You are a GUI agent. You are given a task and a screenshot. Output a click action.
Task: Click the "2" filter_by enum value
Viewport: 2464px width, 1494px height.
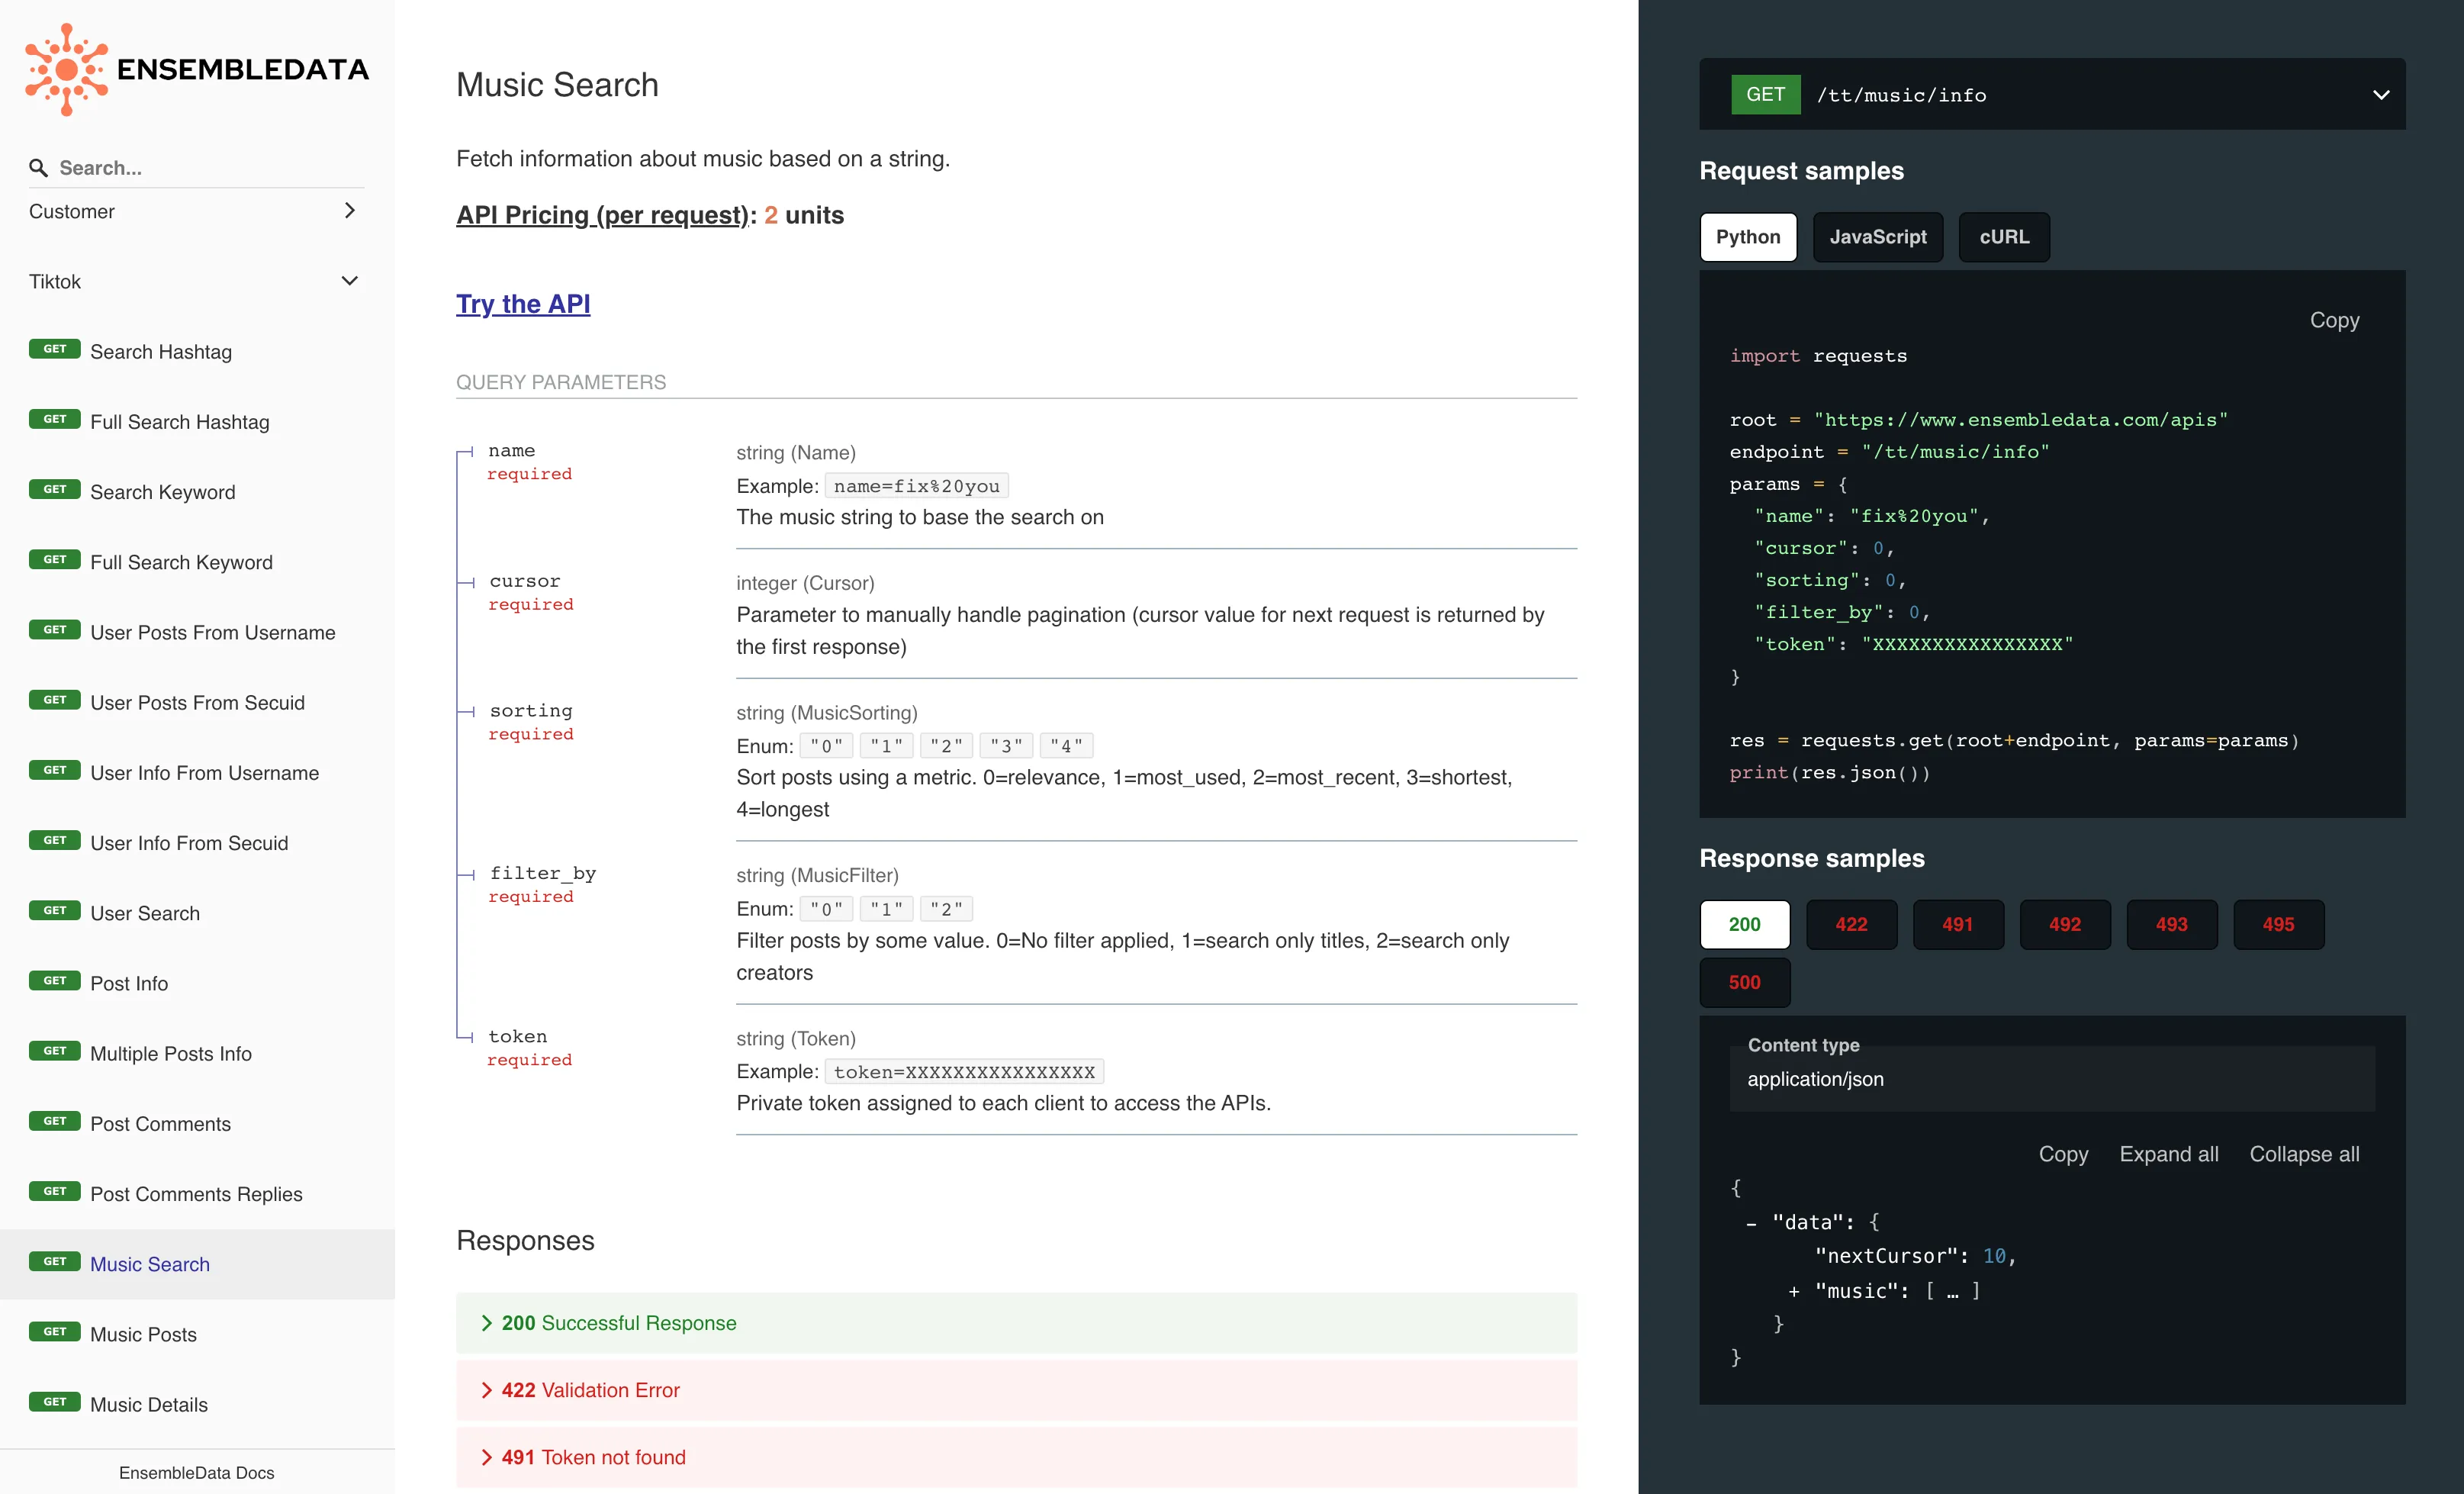[946, 909]
